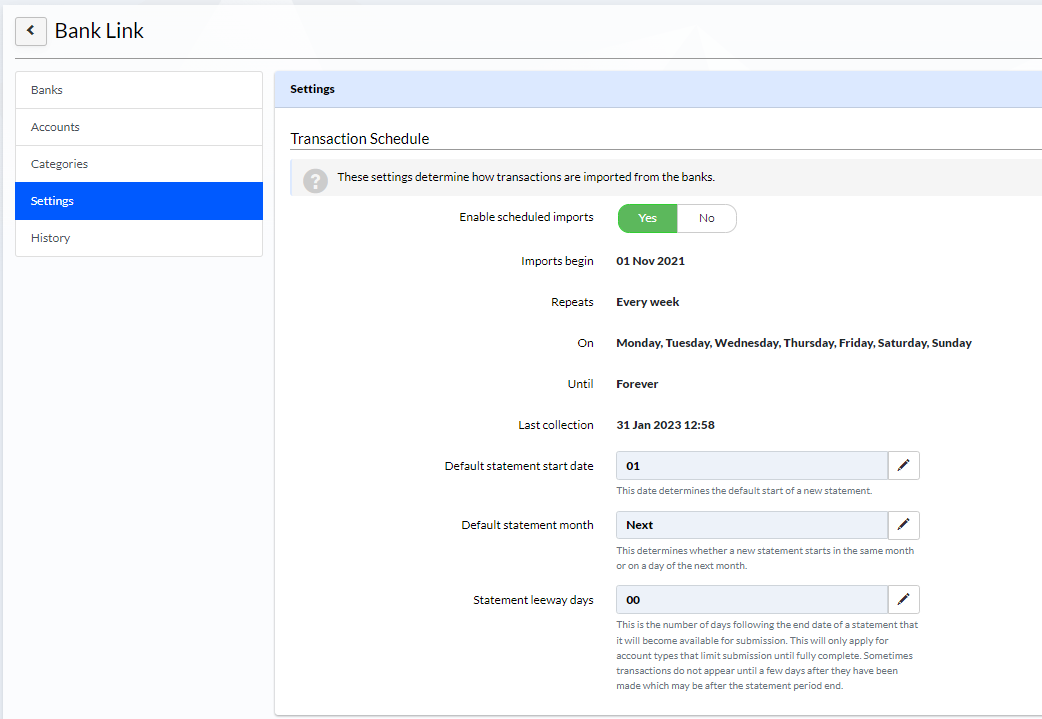Click the list of weekdays from Monday to Sunday
This screenshot has height=719, width=1042.
point(793,344)
